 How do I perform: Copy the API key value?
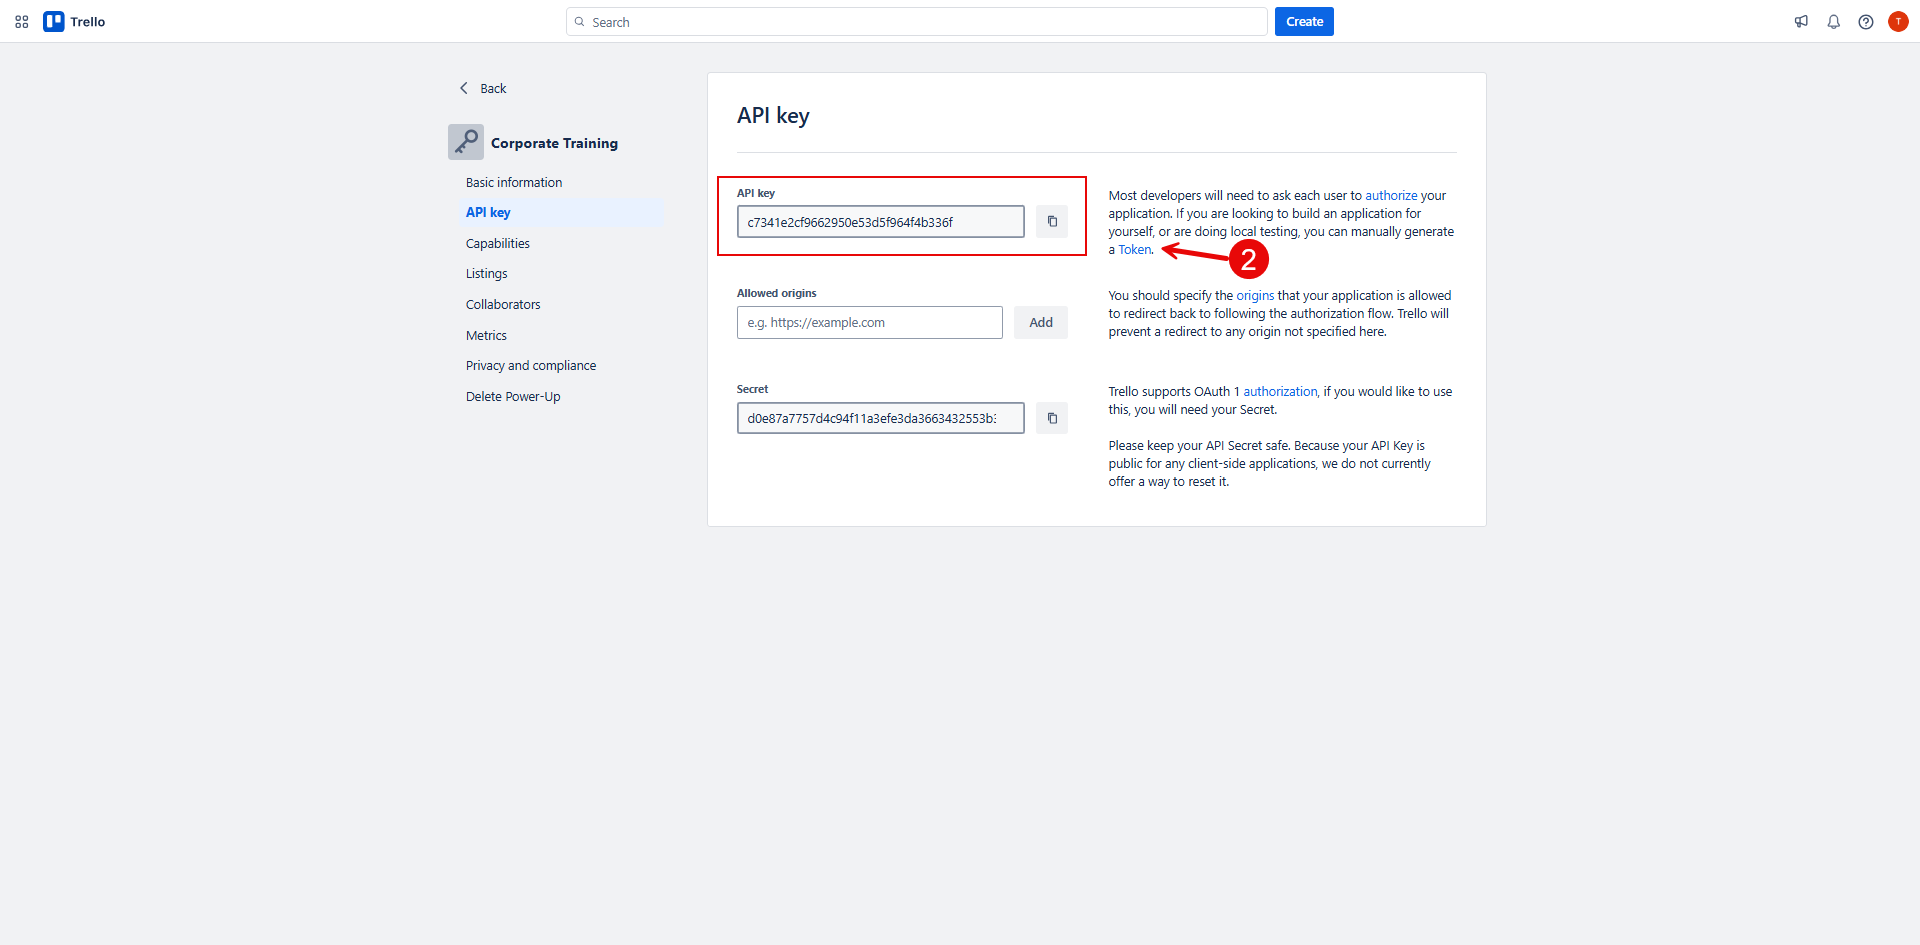[x=1052, y=221]
